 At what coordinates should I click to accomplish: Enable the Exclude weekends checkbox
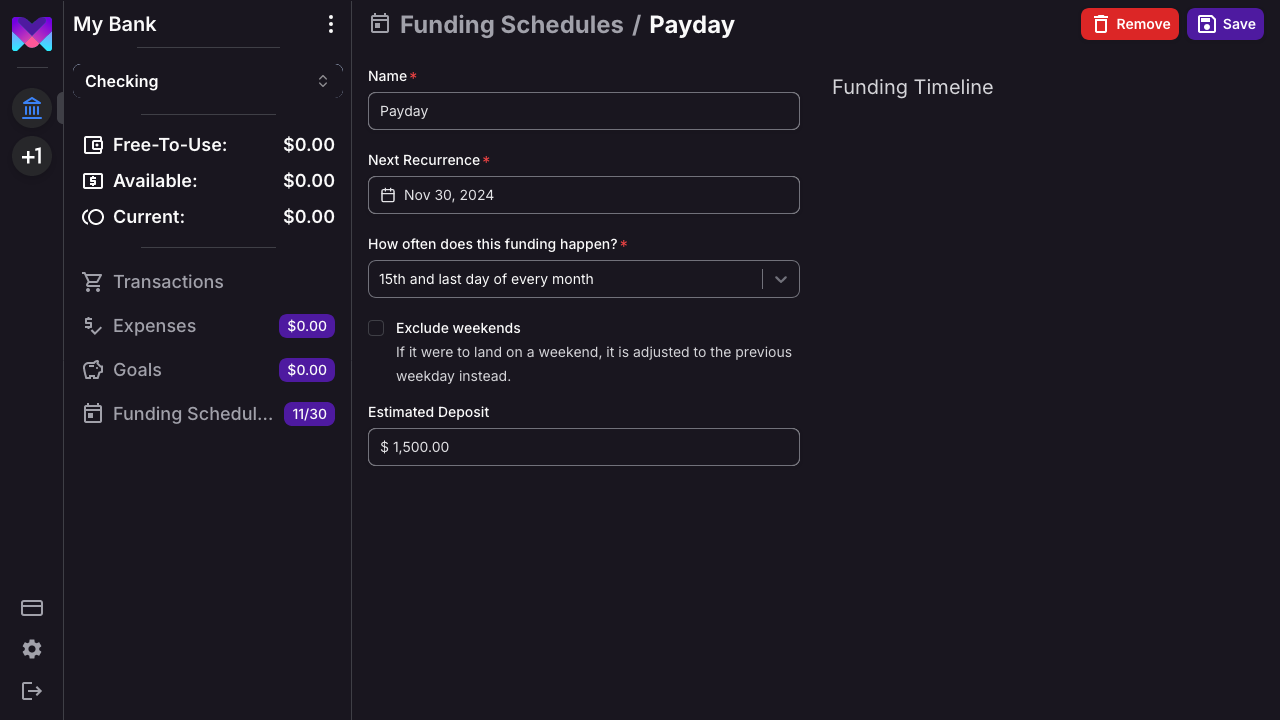(x=376, y=328)
